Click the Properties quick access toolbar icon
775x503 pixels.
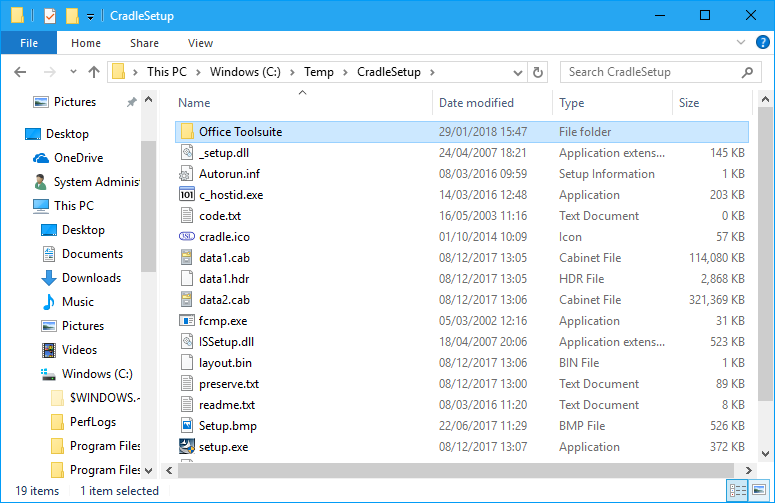click(x=50, y=16)
